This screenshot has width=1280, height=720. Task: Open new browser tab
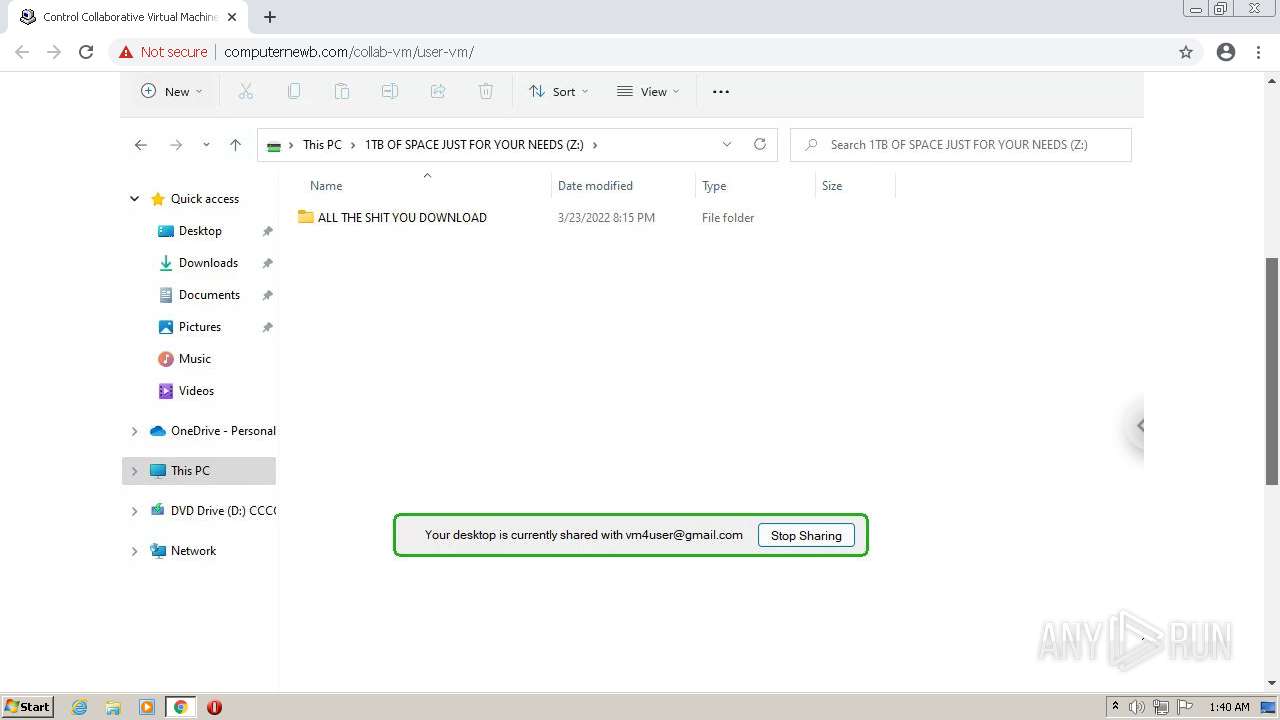pyautogui.click(x=270, y=17)
